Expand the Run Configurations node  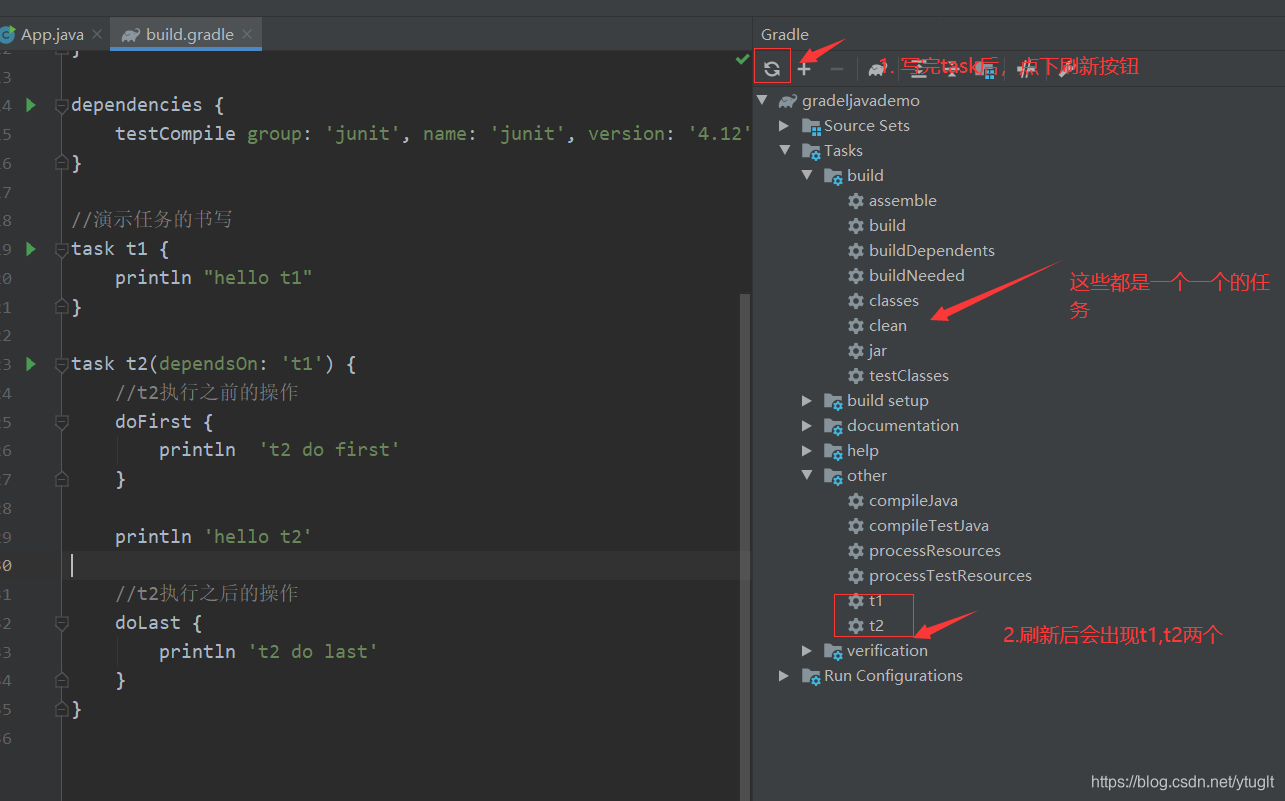coord(785,675)
